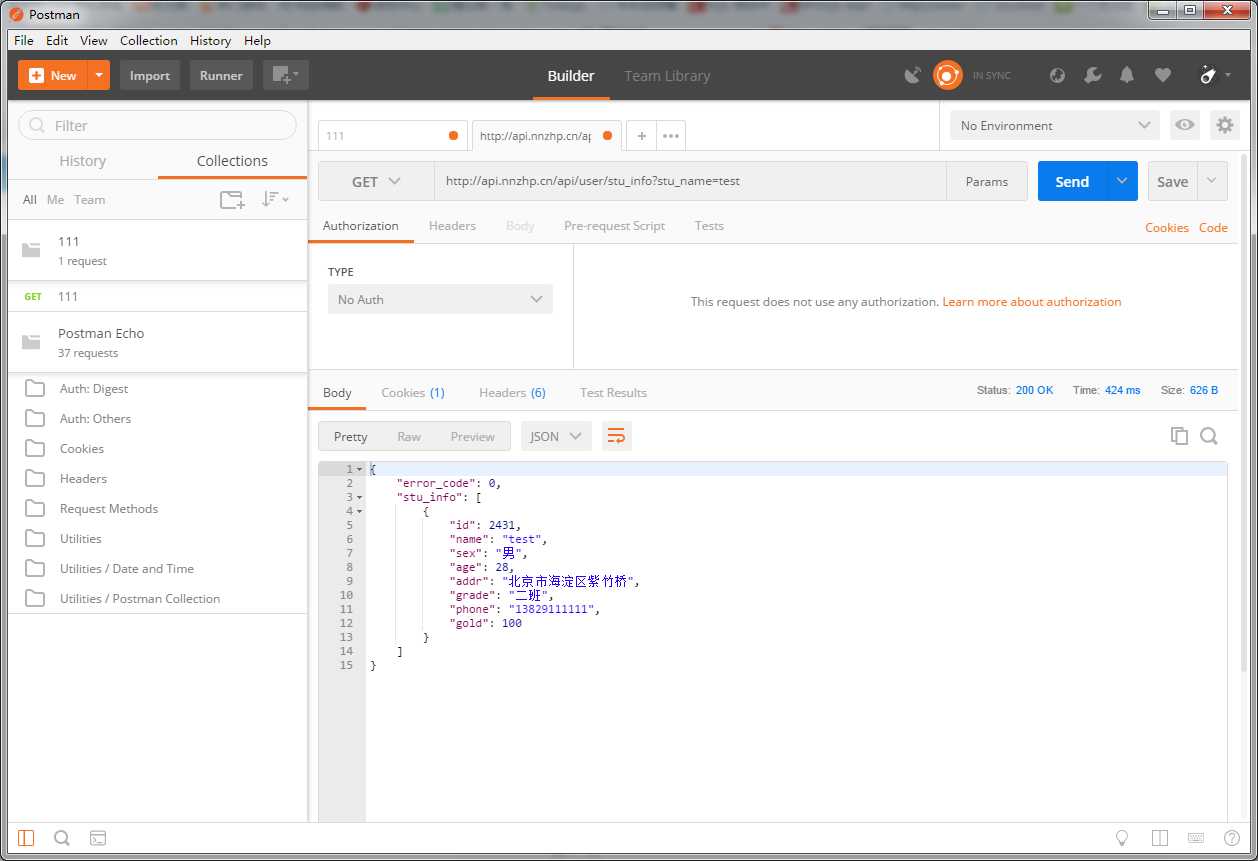Open the 111 collection folder
The height and width of the screenshot is (861, 1258).
(x=158, y=250)
